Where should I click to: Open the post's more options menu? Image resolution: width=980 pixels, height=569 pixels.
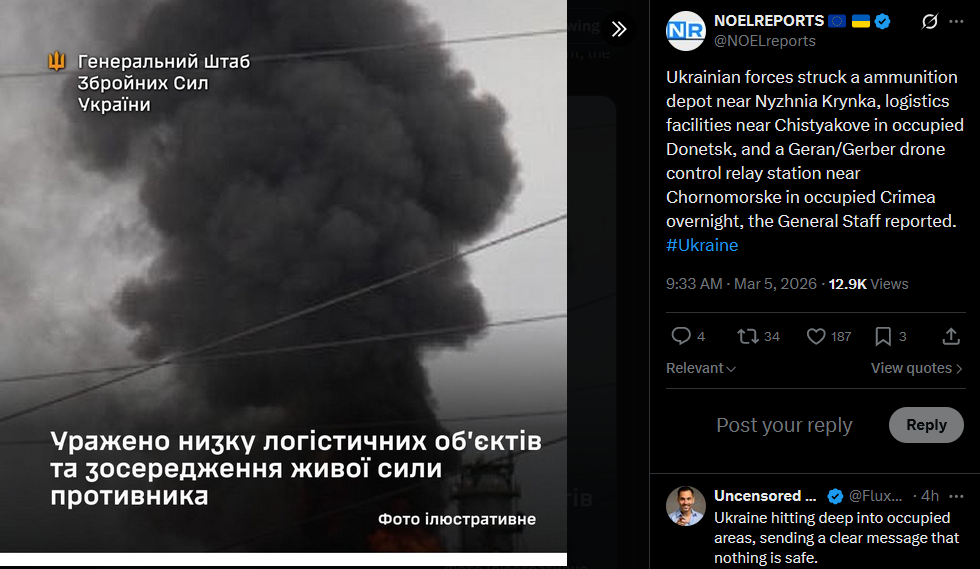pos(956,22)
